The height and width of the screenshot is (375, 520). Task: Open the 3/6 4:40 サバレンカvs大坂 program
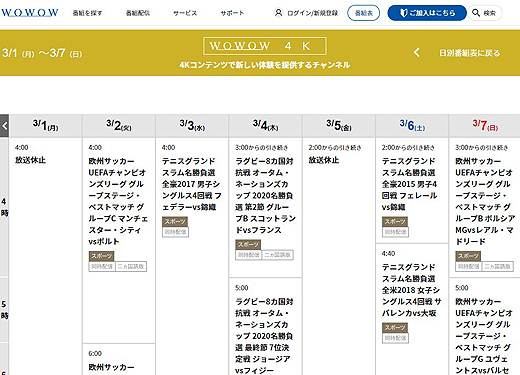(x=411, y=290)
